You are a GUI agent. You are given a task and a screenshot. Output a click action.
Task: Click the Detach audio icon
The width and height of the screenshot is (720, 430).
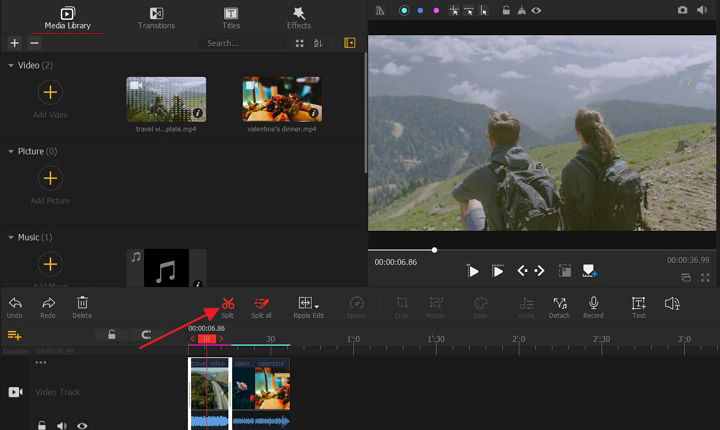coord(560,303)
